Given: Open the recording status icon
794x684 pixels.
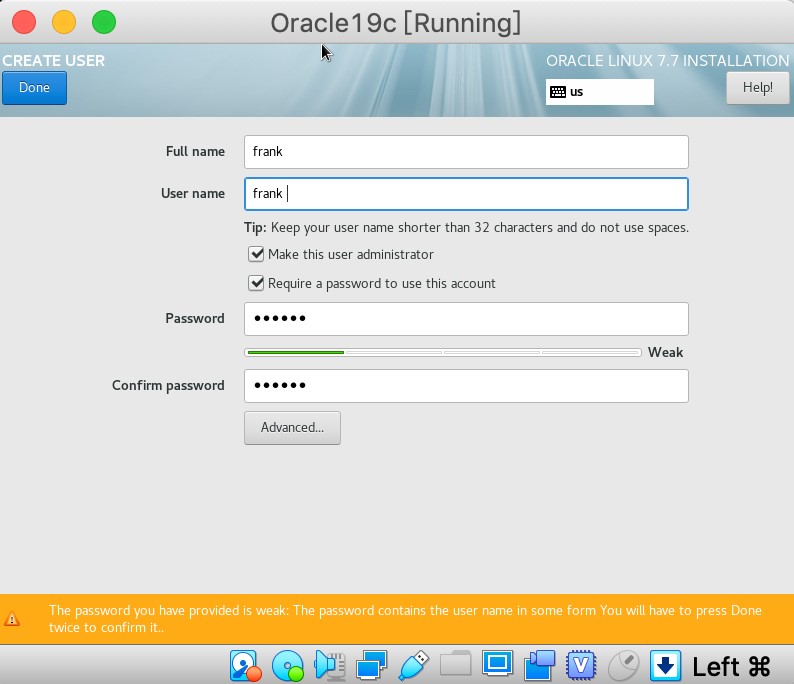Looking at the screenshot, I should (539, 665).
